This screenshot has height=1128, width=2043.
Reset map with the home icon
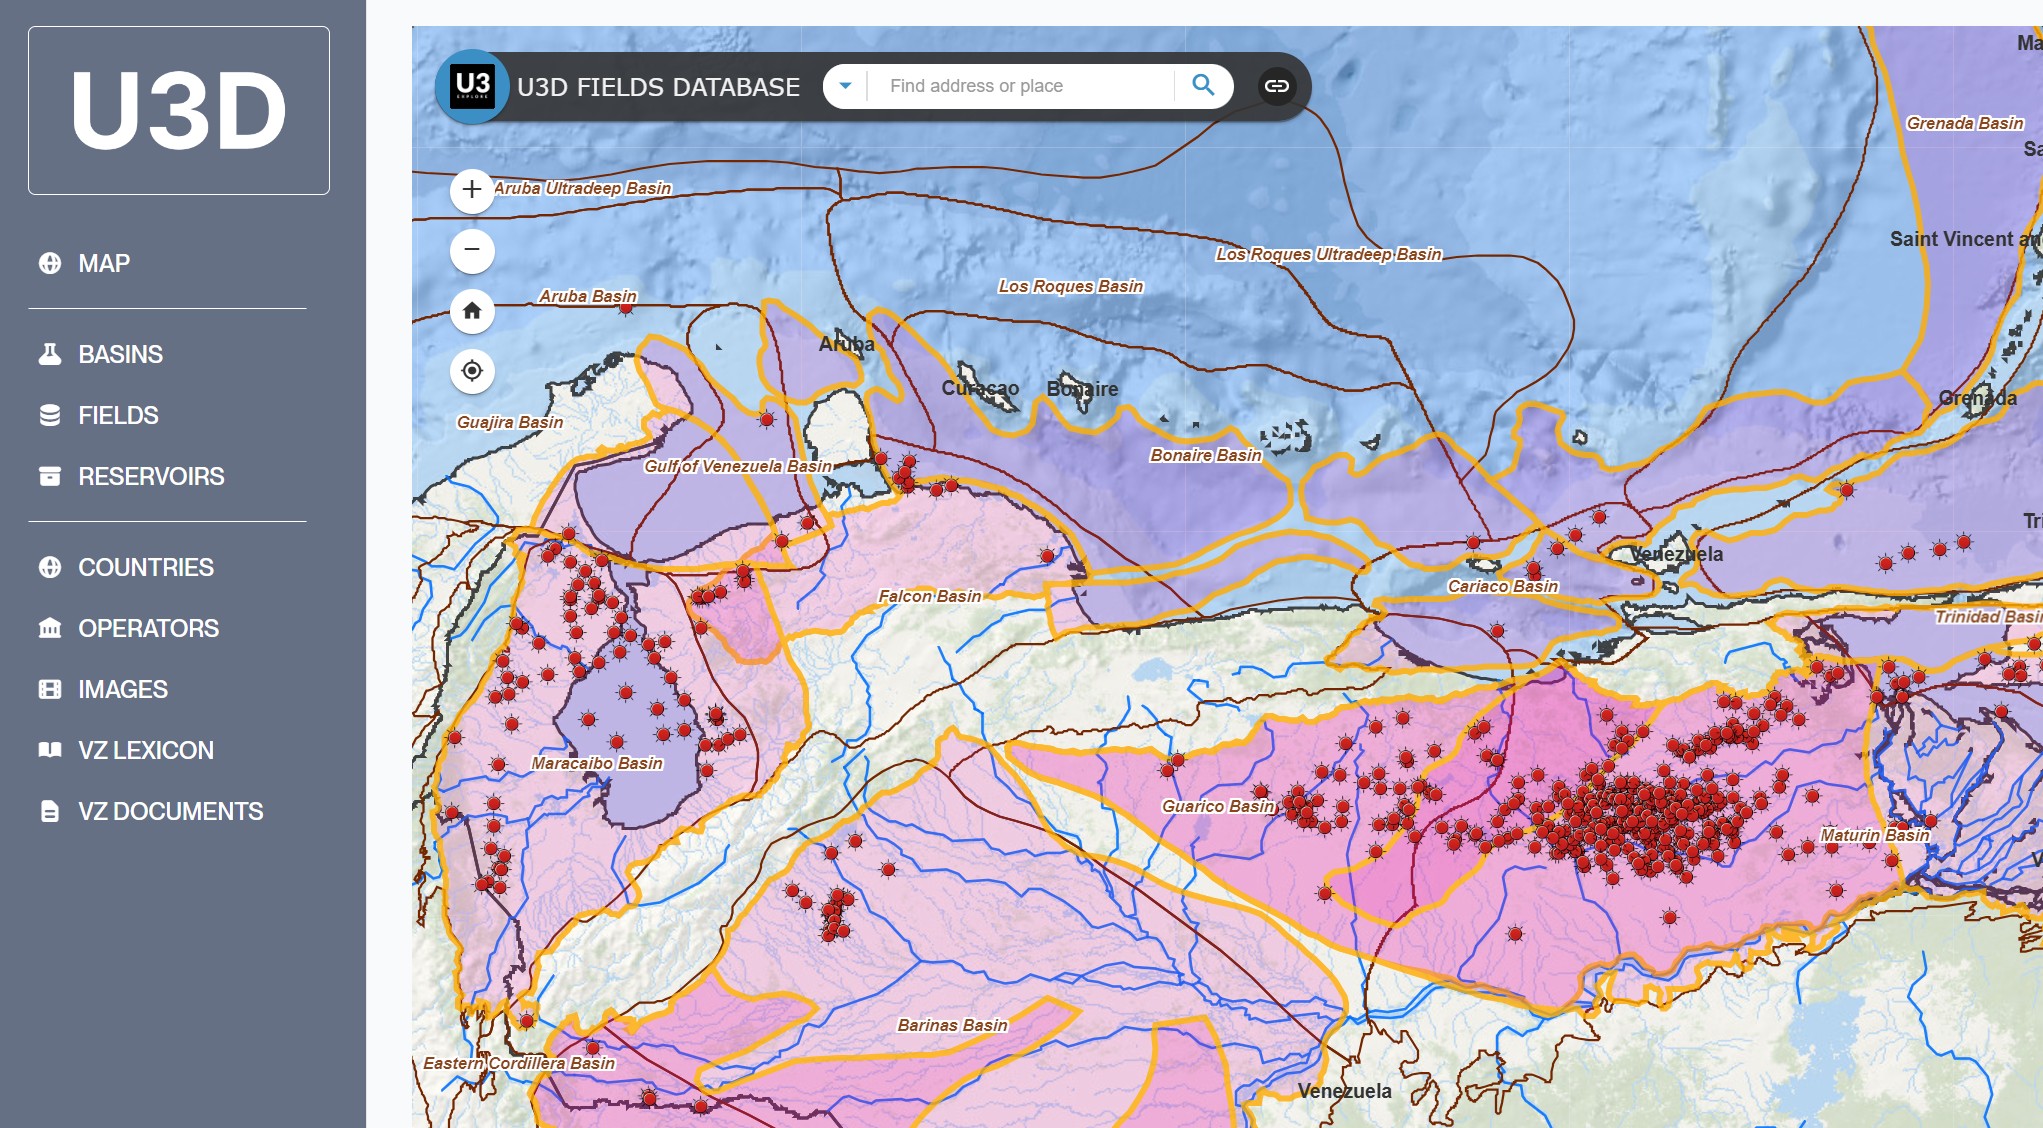tap(472, 311)
